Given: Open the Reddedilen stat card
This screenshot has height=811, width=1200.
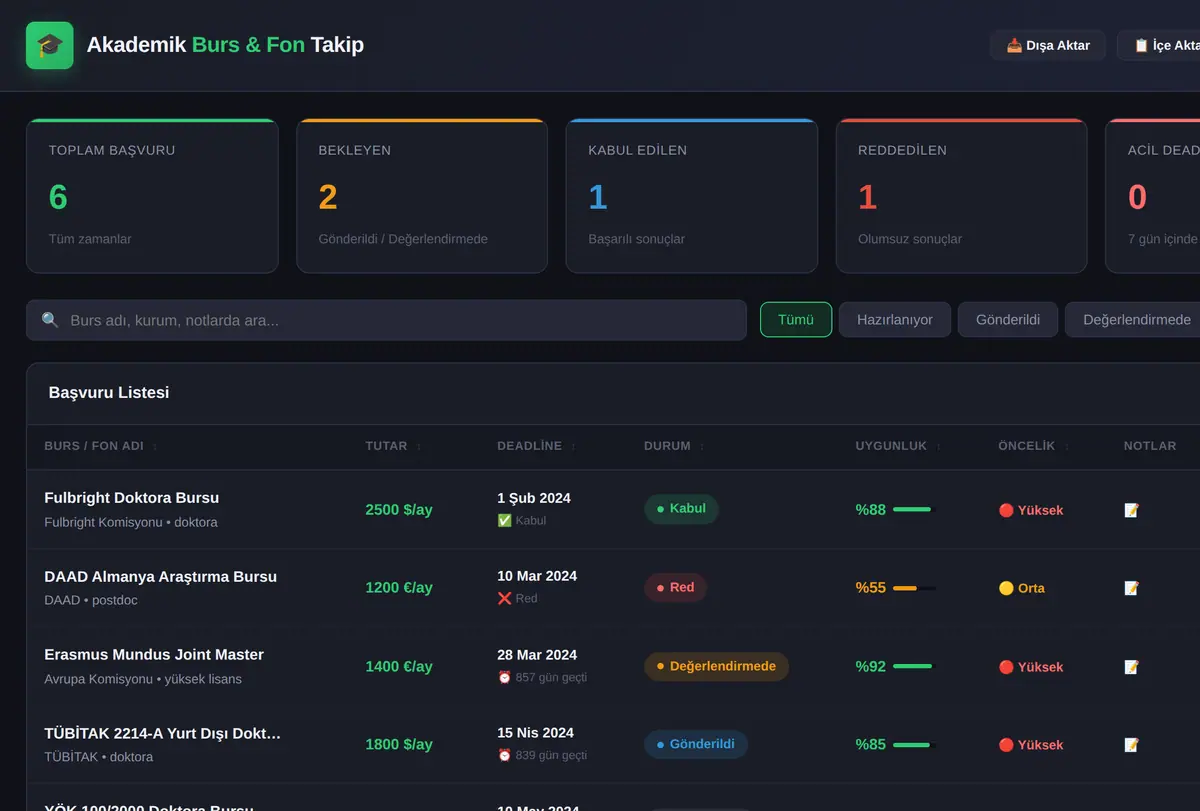Looking at the screenshot, I should tap(962, 196).
